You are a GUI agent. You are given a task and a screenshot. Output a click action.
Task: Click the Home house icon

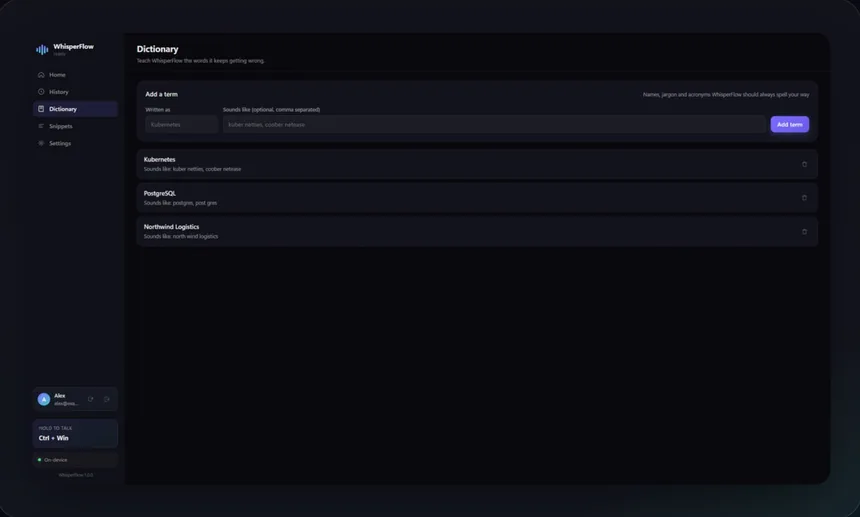click(41, 75)
